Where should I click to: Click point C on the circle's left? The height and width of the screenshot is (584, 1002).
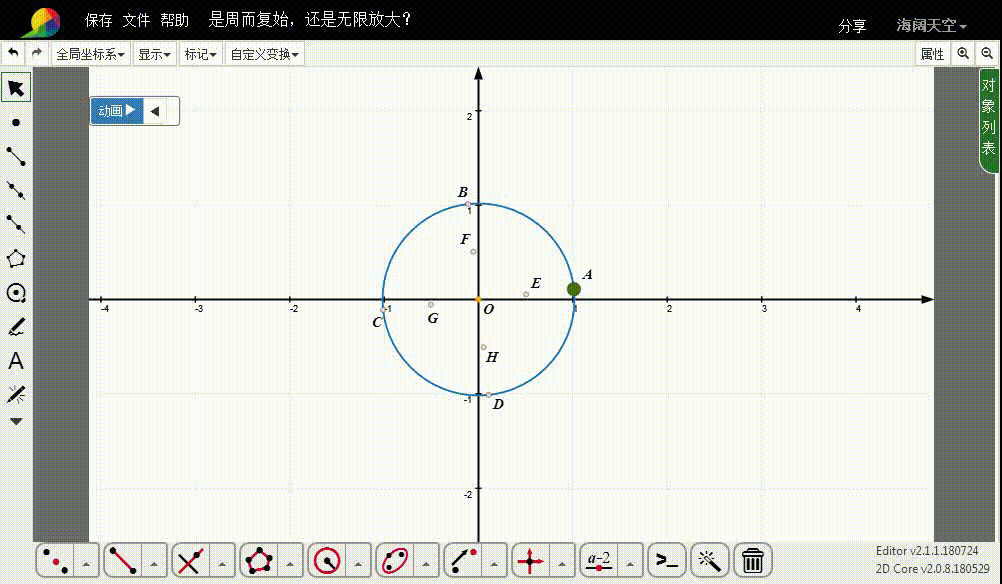[x=383, y=310]
